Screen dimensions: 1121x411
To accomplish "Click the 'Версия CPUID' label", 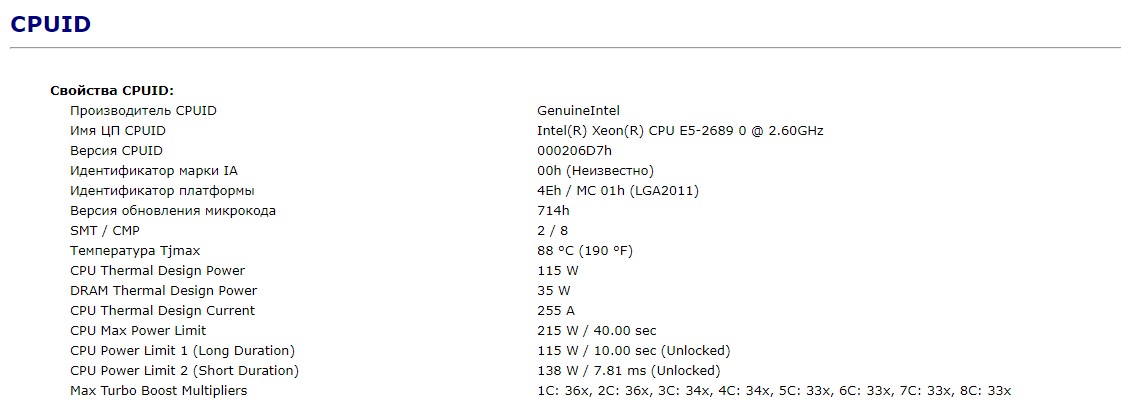I will click(116, 150).
